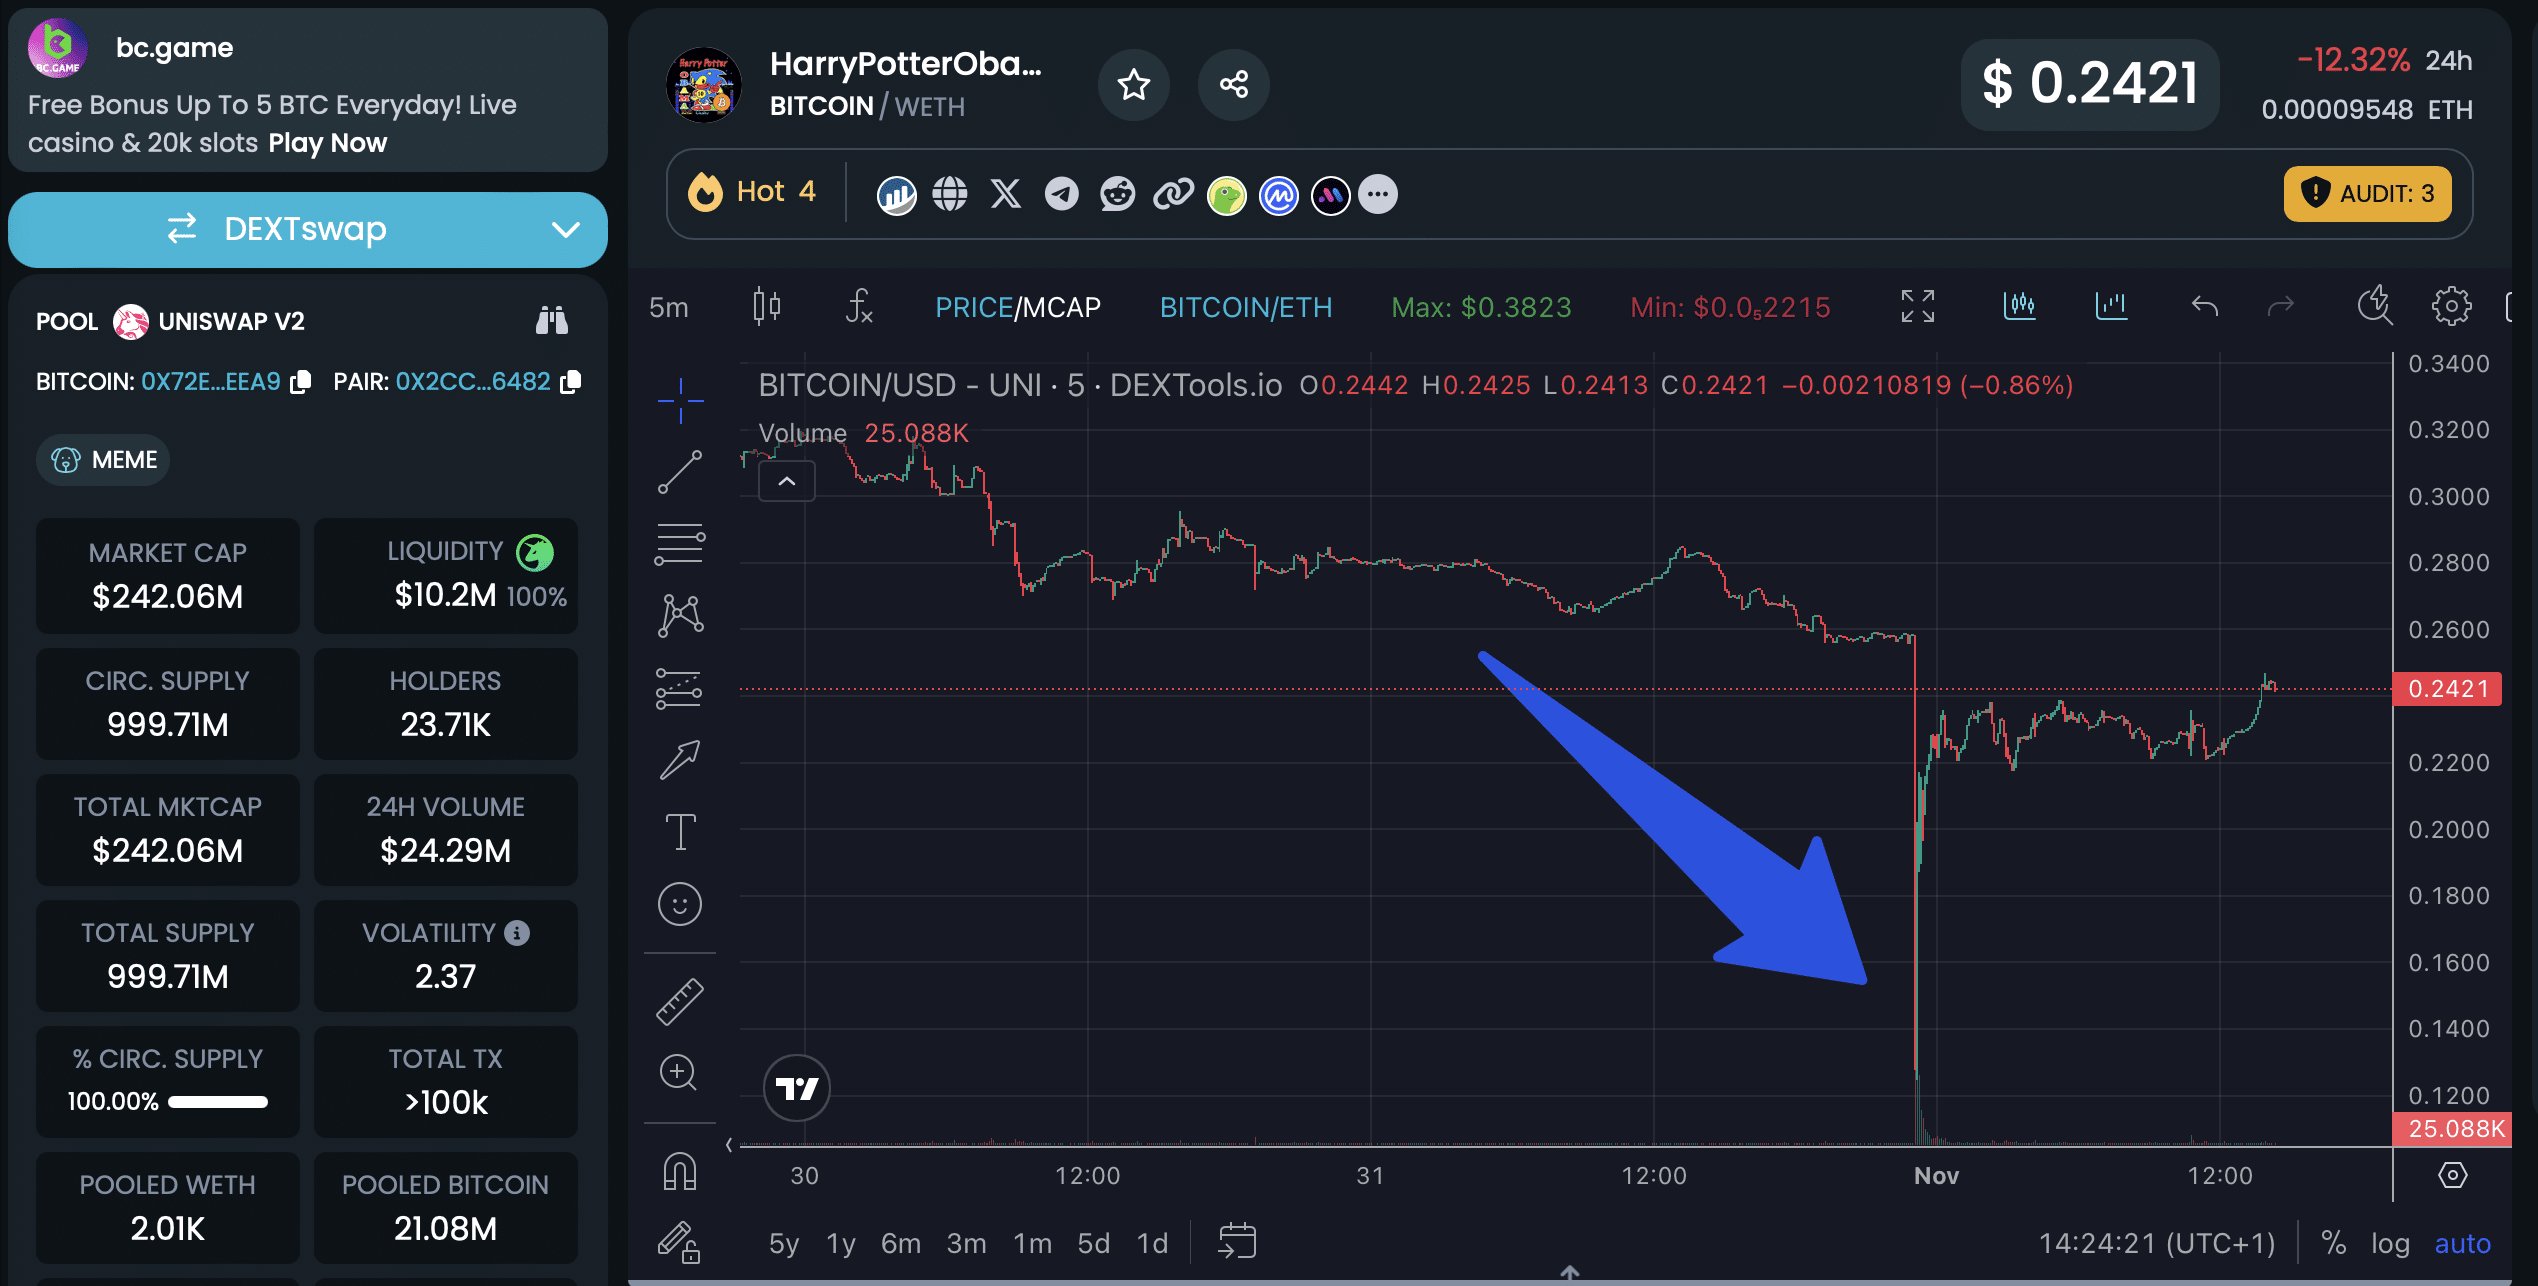The width and height of the screenshot is (2538, 1286).
Task: Open the chain link icon
Action: click(1174, 194)
